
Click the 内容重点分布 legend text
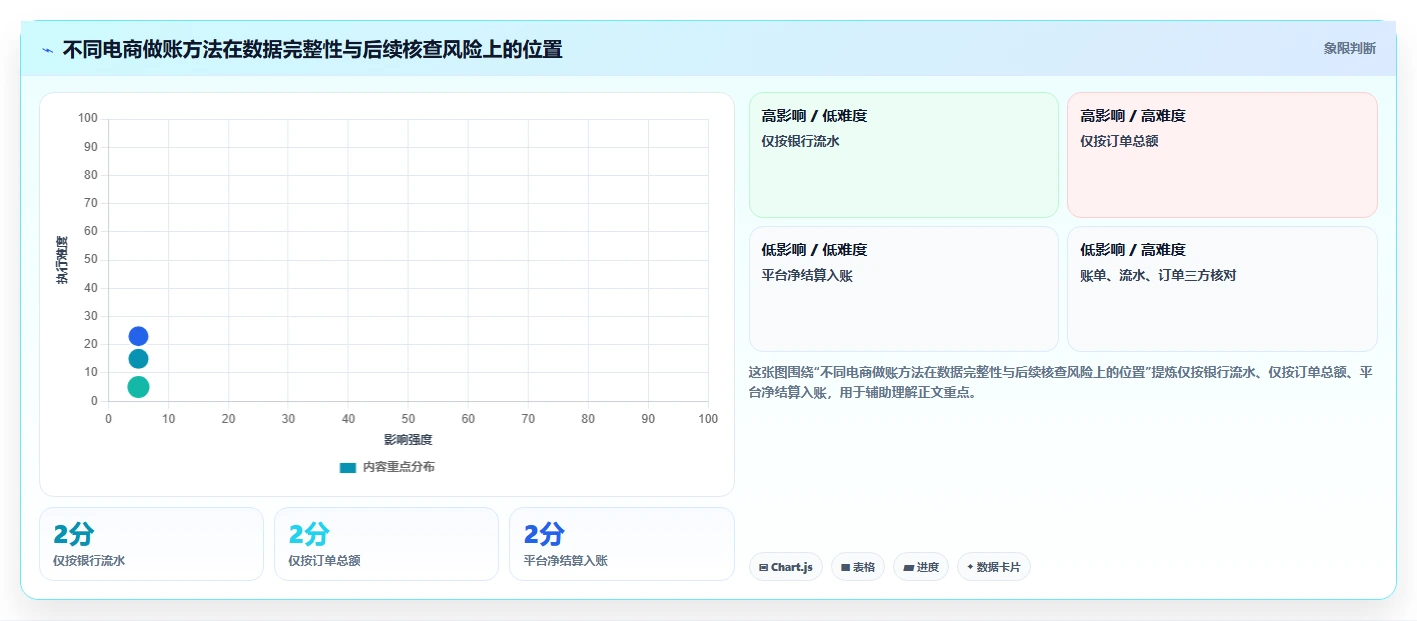(398, 467)
